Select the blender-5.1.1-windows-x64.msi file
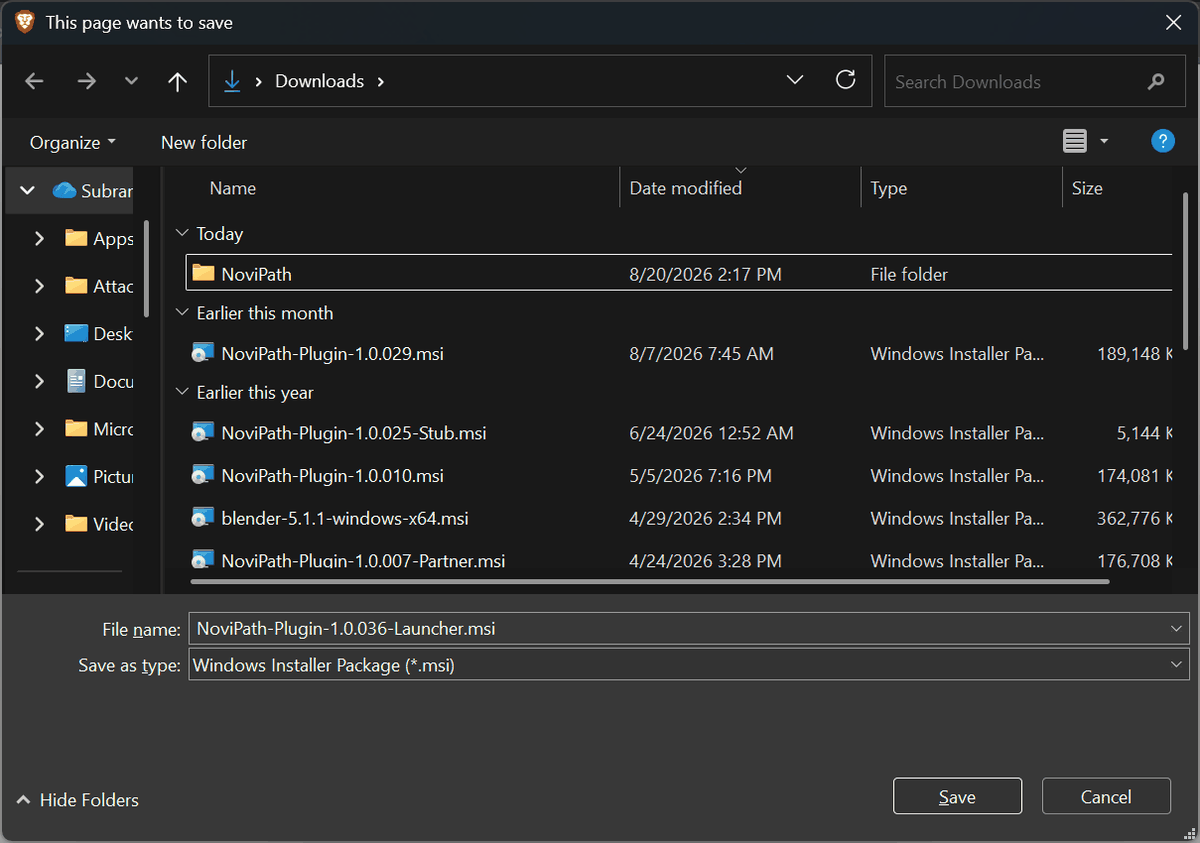Image resolution: width=1200 pixels, height=843 pixels. 679,518
